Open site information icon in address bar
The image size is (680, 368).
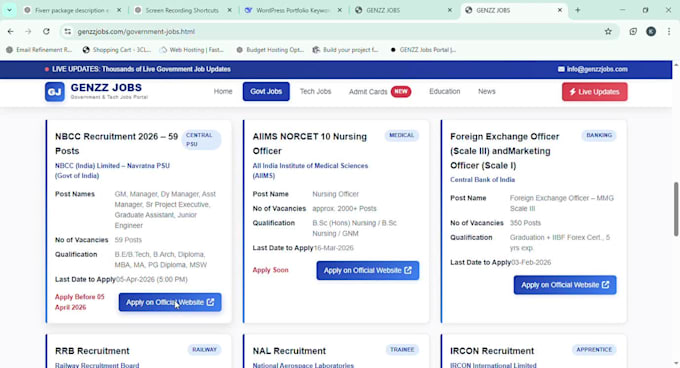point(68,32)
